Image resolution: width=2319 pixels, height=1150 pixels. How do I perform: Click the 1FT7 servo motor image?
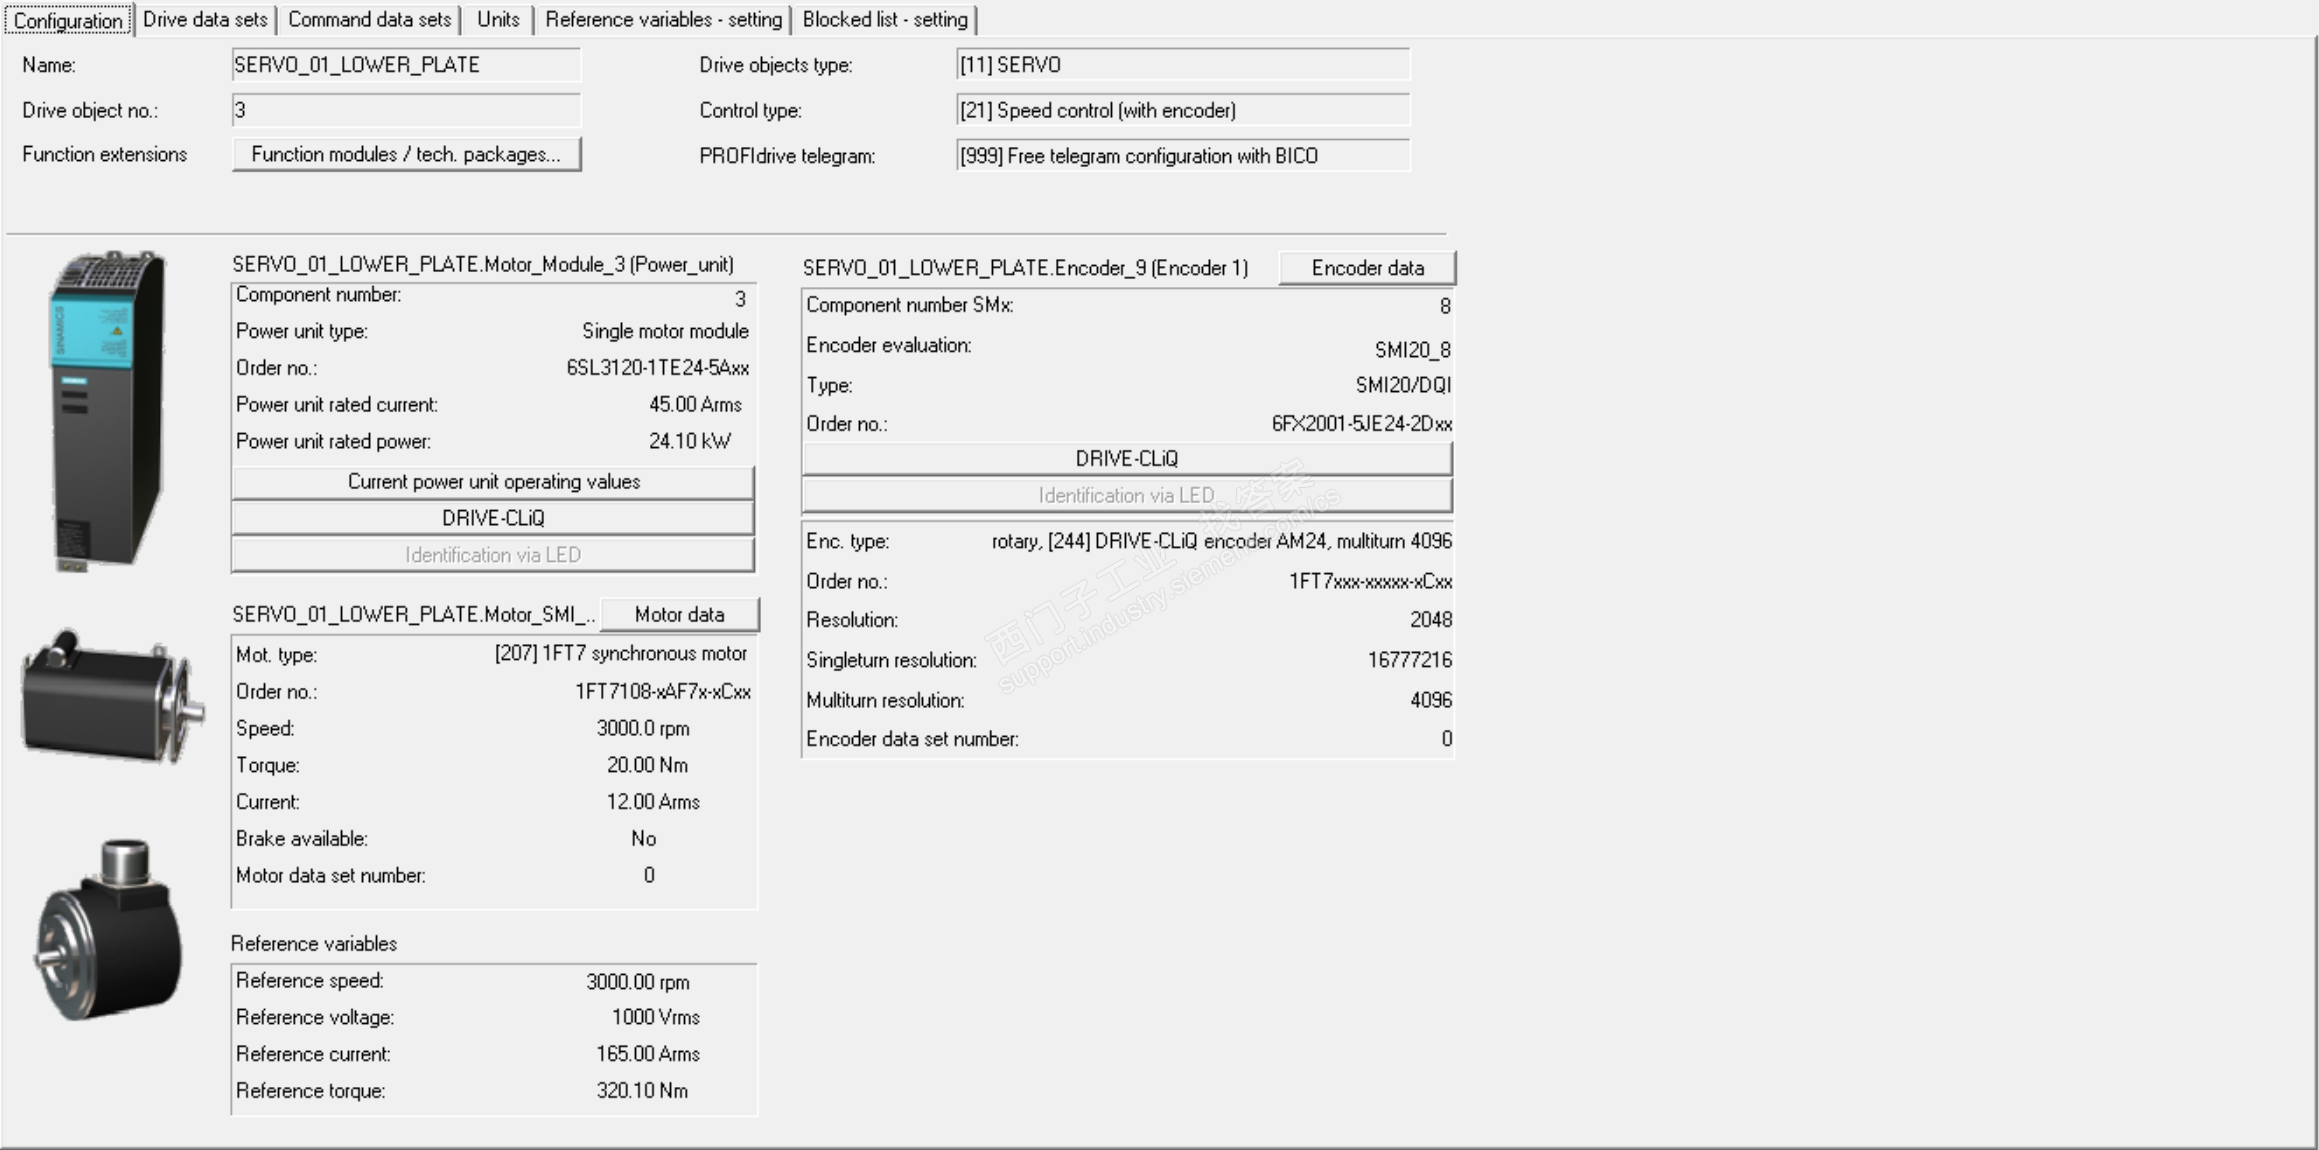click(112, 697)
